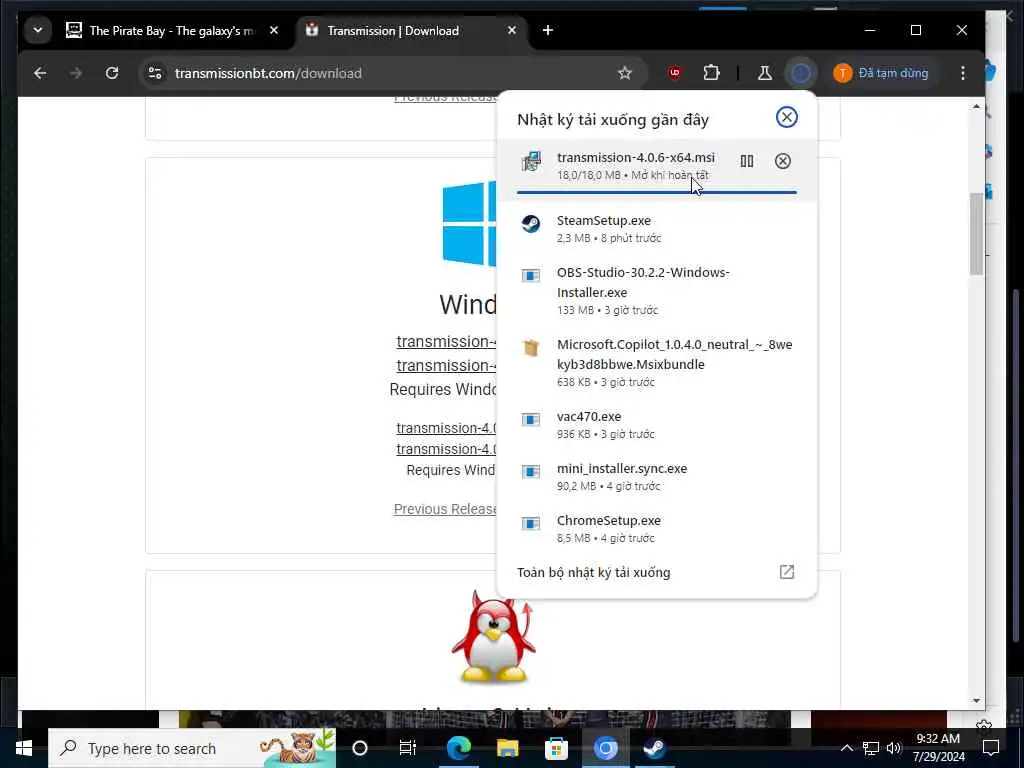Close The Pirate Bay tab
This screenshot has width=1024, height=768.
point(274,30)
